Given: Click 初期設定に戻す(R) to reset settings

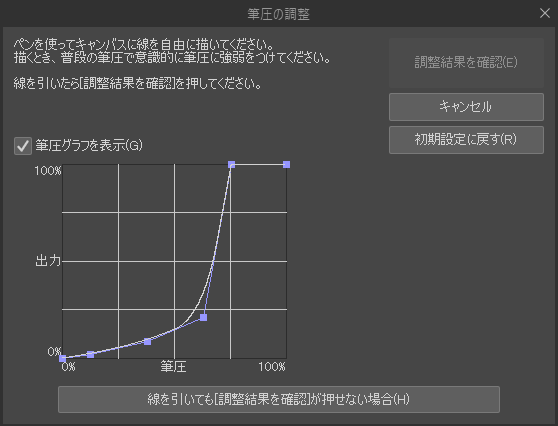Looking at the screenshot, I should pyautogui.click(x=466, y=140).
